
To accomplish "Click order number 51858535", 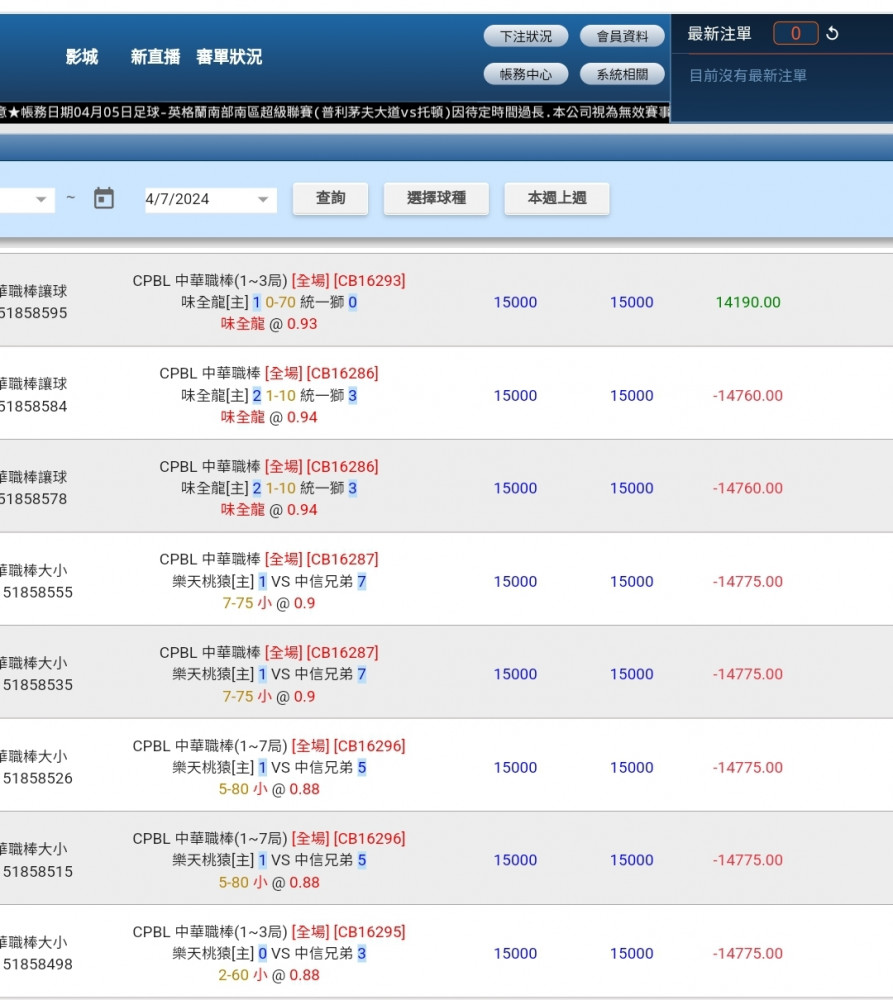I will click(x=38, y=685).
